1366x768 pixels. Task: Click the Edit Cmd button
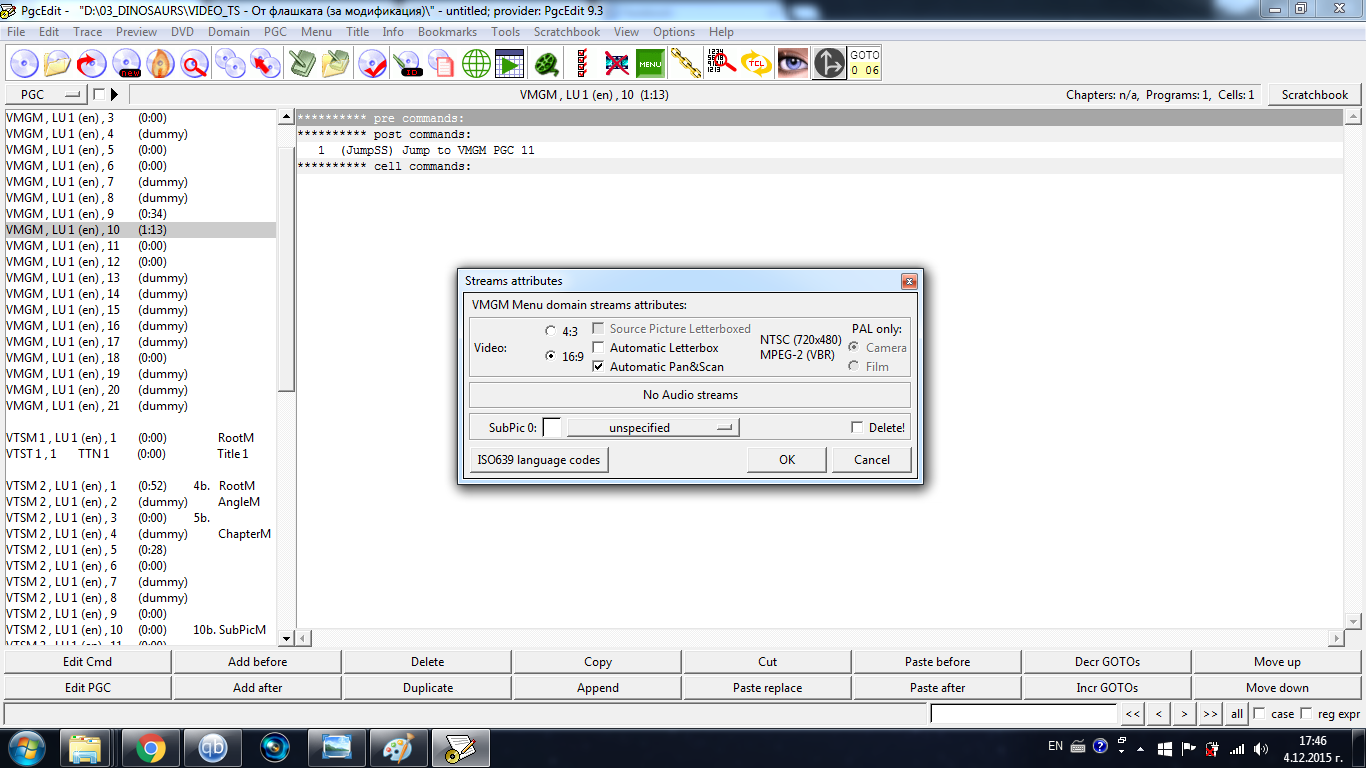[88, 661]
